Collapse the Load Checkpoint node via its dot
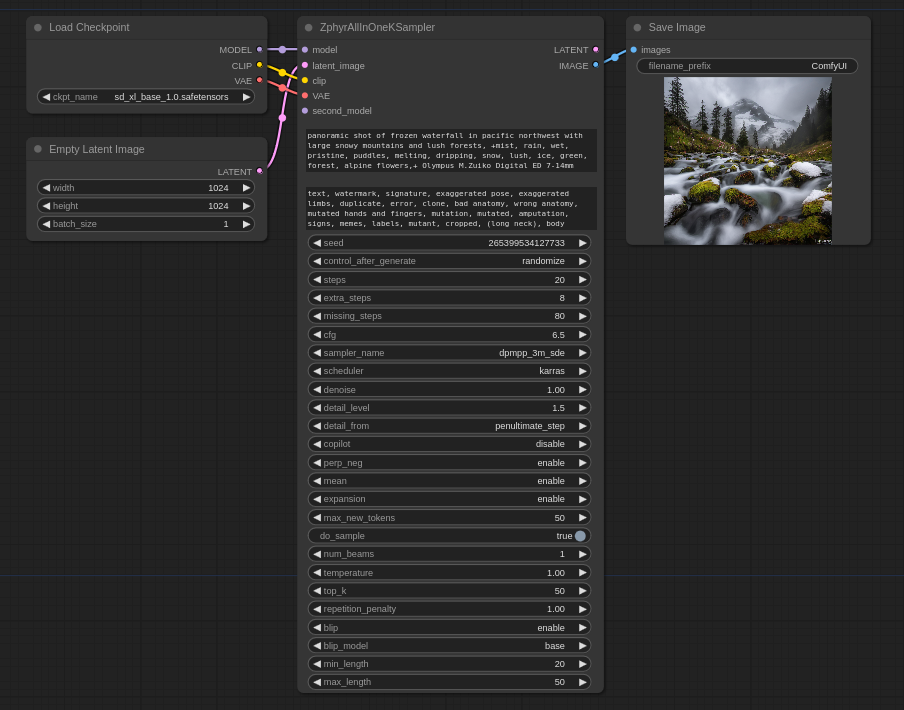The width and height of the screenshot is (904, 710). pyautogui.click(x=38, y=28)
